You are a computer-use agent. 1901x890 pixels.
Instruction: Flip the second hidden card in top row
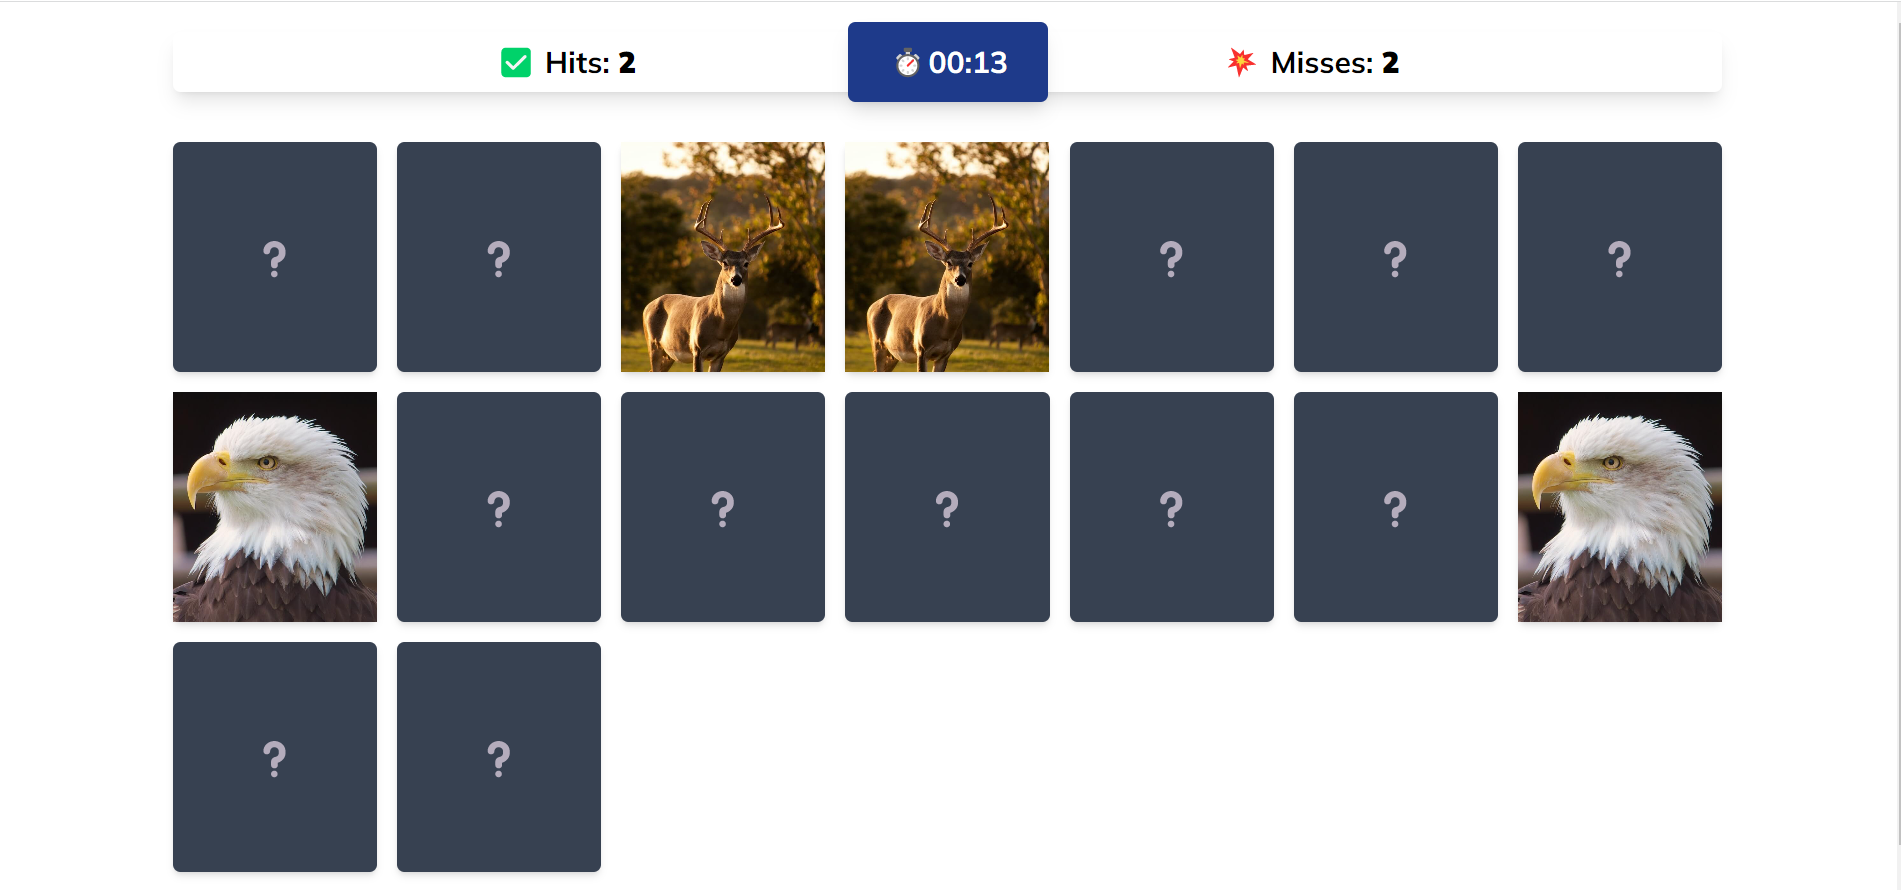(x=499, y=257)
